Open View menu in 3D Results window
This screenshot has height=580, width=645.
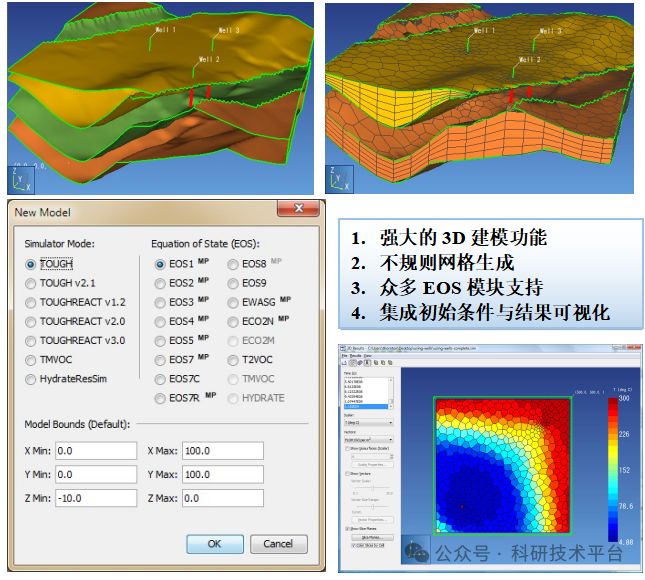pyautogui.click(x=368, y=356)
